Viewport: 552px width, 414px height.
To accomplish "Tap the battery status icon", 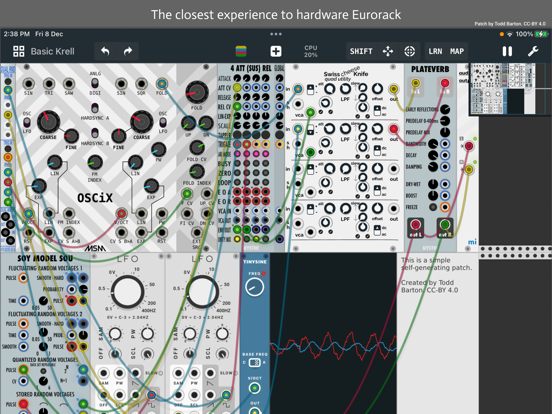I will [x=541, y=34].
